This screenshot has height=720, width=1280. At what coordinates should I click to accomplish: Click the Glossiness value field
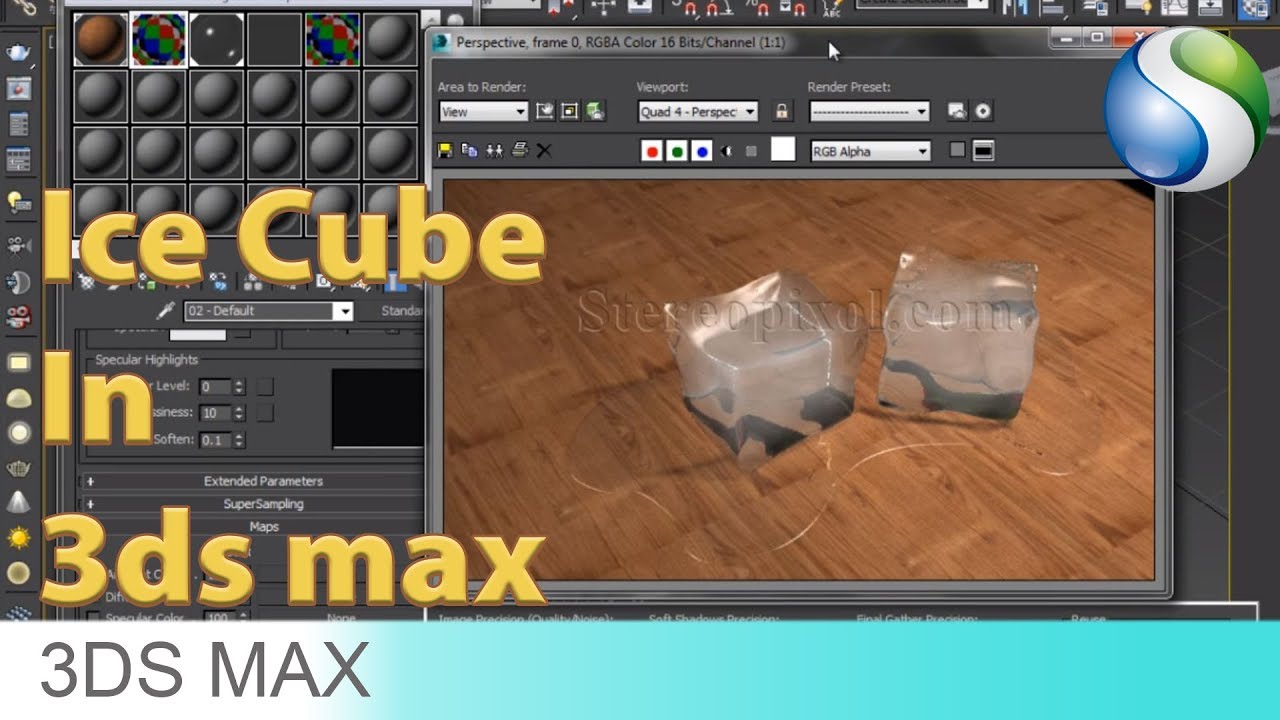215,413
